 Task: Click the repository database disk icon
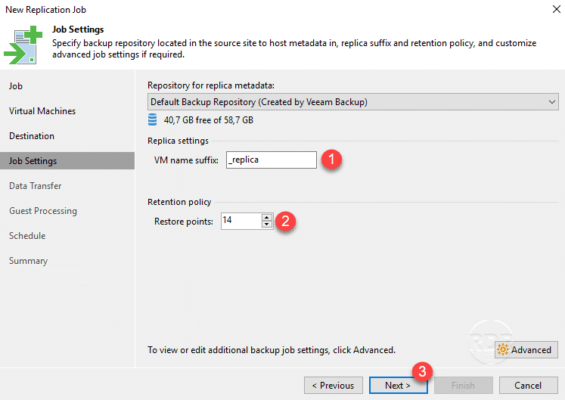(x=152, y=120)
